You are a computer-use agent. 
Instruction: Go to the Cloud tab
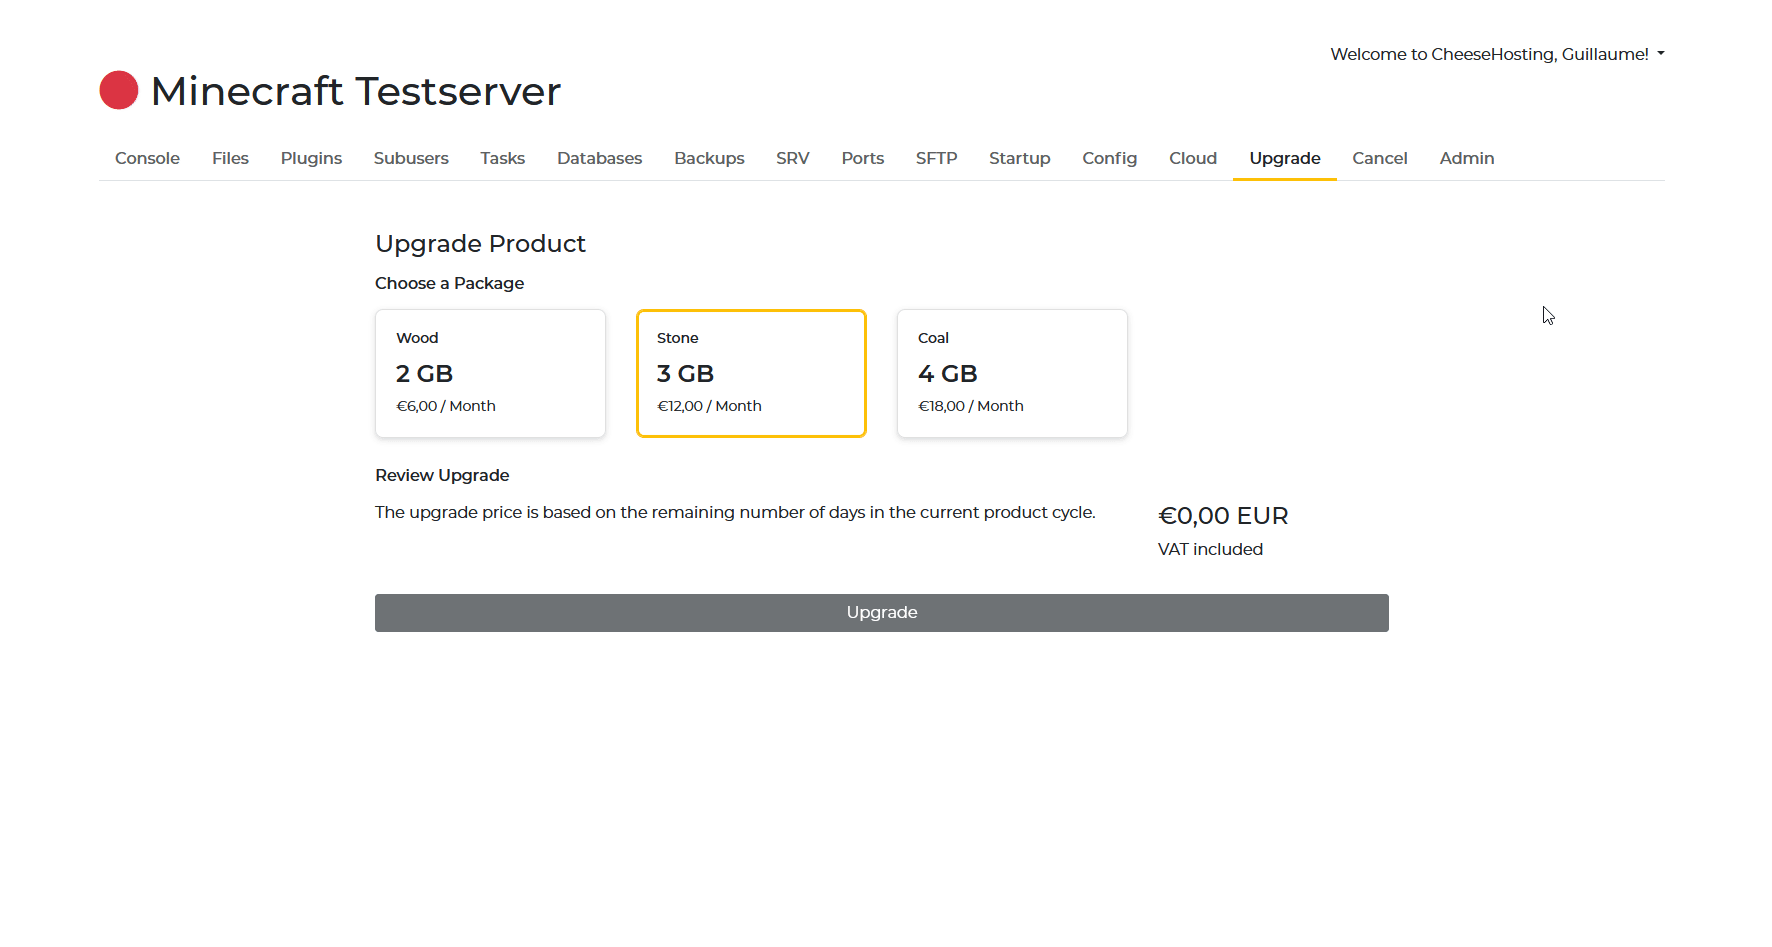pyautogui.click(x=1193, y=158)
